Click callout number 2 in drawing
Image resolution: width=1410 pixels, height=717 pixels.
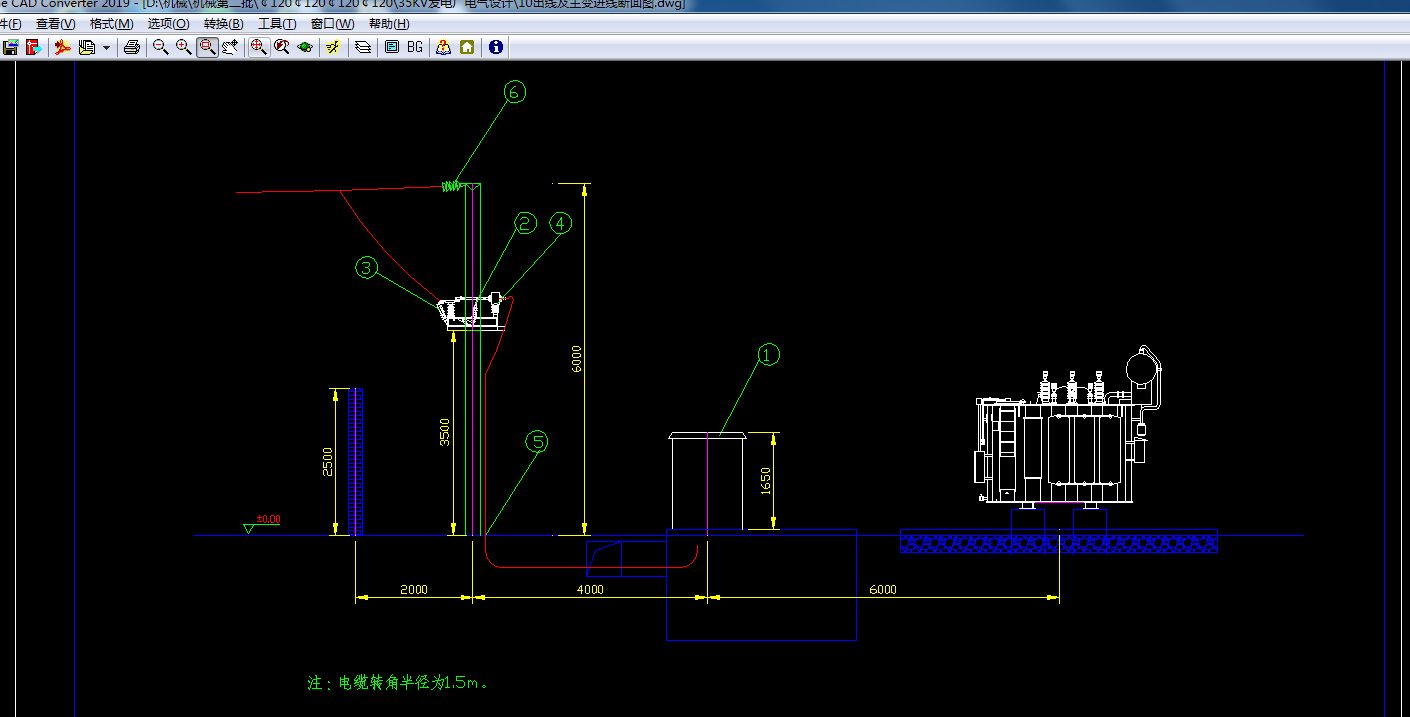527,224
